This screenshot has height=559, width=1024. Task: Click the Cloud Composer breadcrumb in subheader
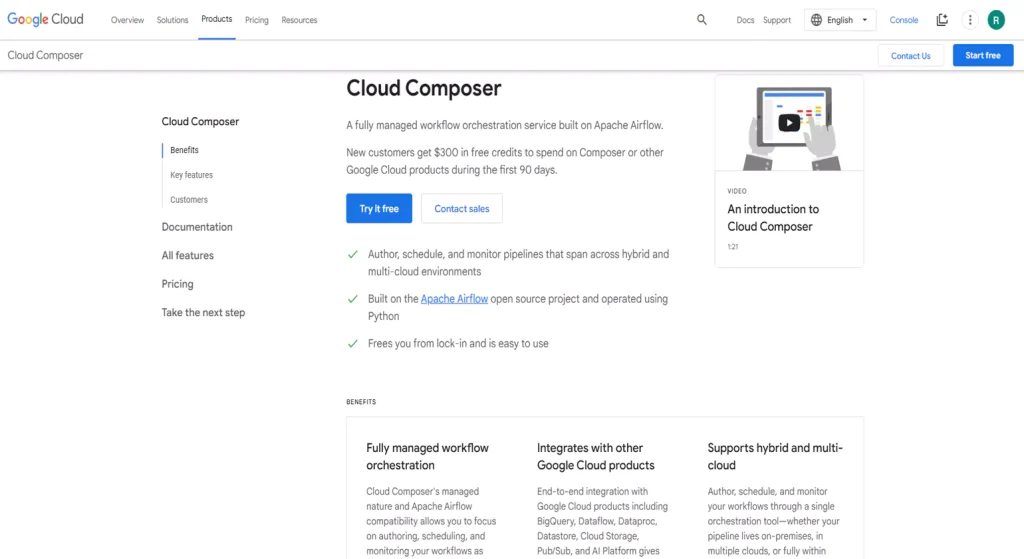point(45,56)
